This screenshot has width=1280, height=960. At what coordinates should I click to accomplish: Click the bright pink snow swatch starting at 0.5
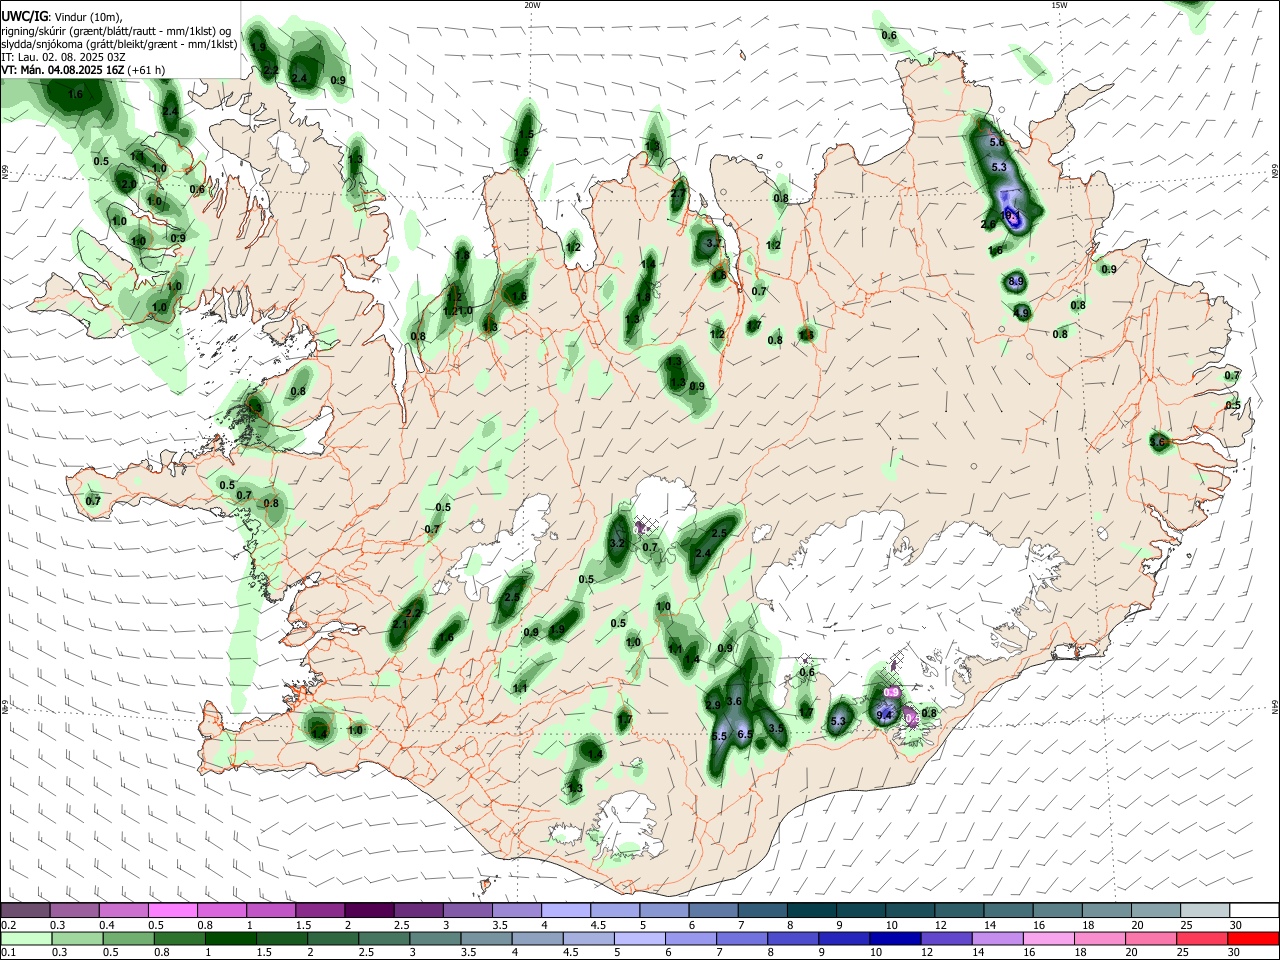point(172,910)
